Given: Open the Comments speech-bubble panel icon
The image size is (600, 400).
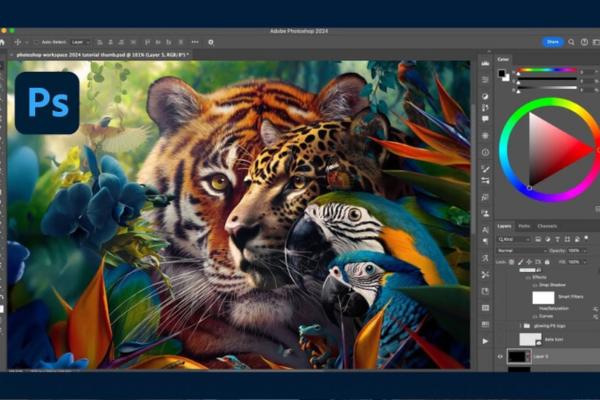Looking at the screenshot, I should pos(485,119).
